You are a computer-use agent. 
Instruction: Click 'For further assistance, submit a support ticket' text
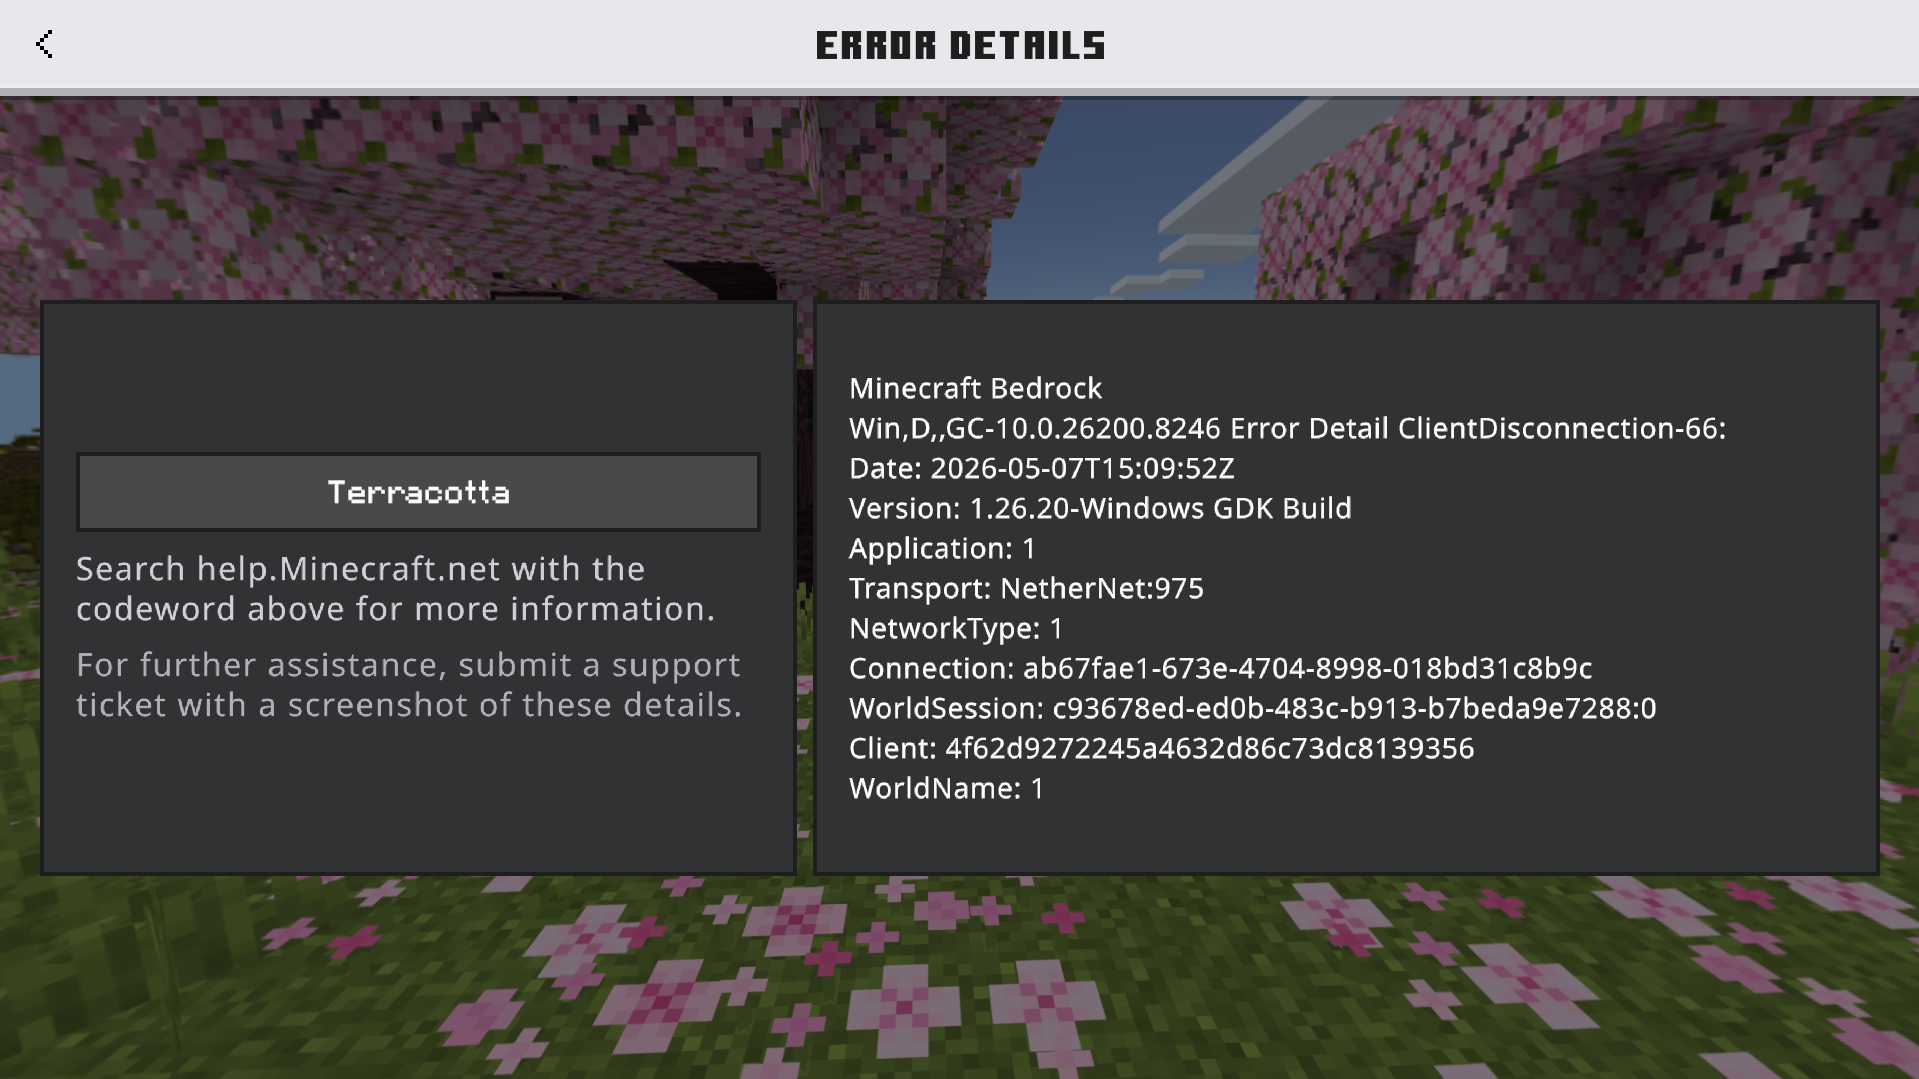[409, 684]
